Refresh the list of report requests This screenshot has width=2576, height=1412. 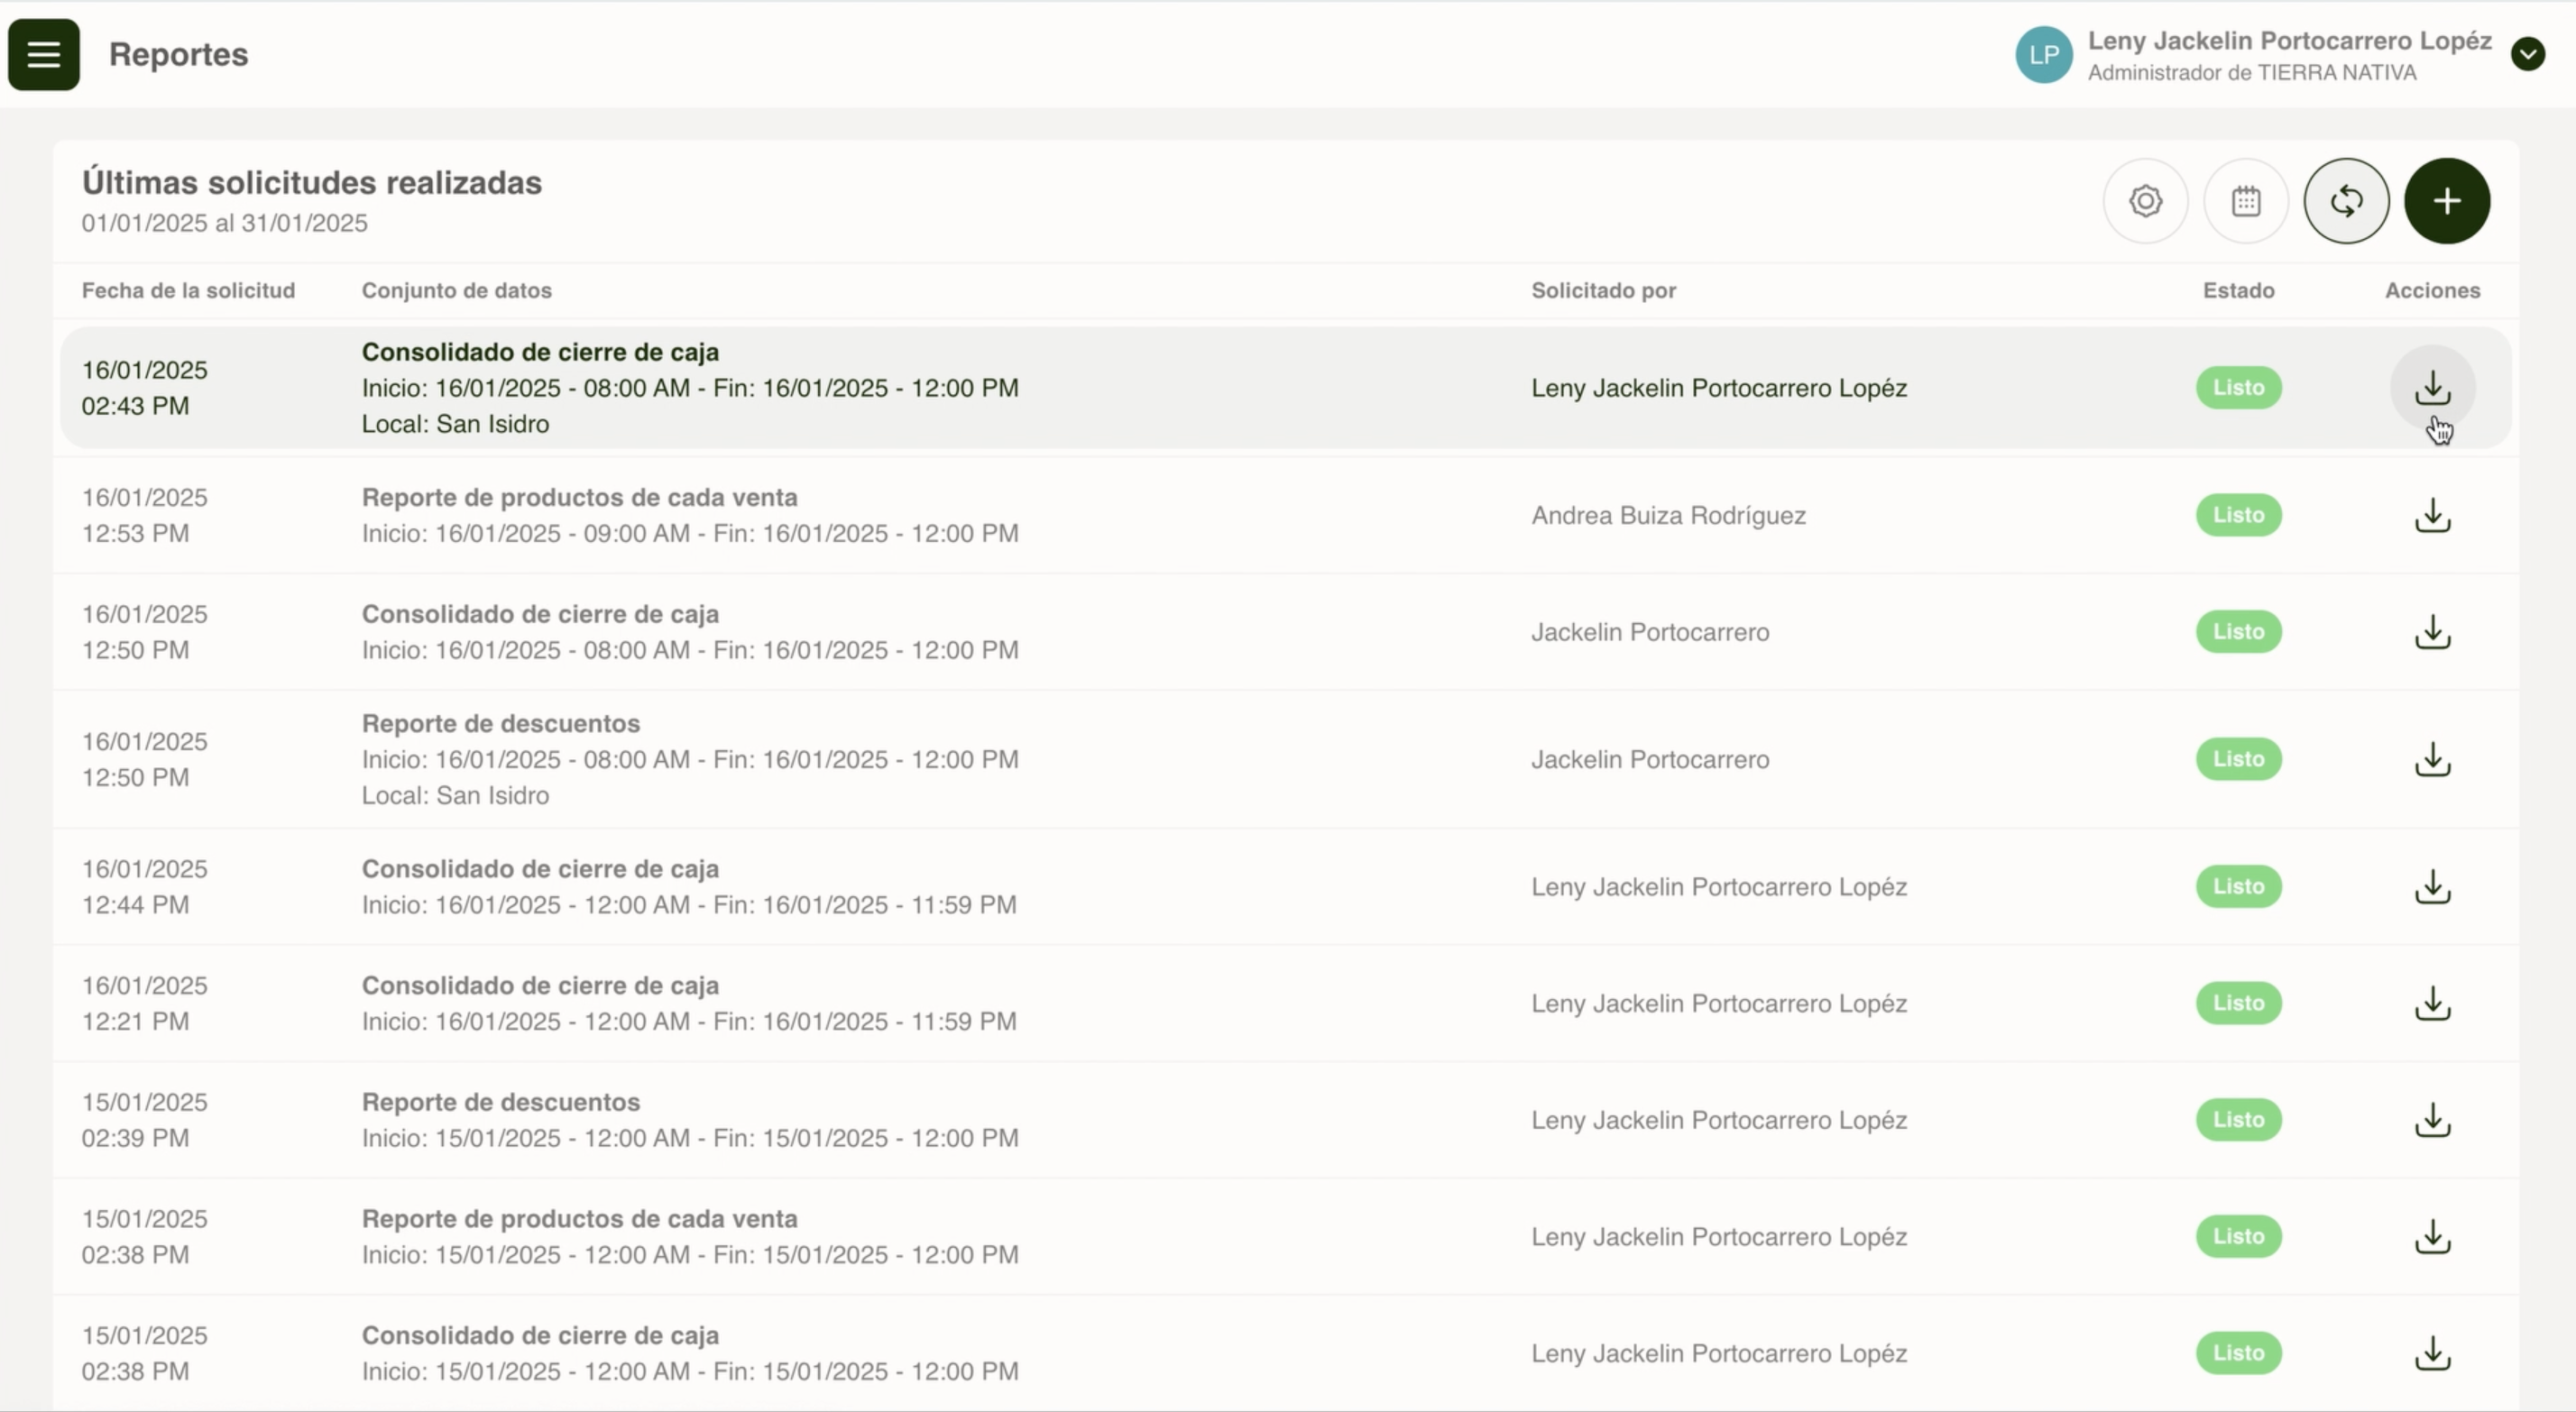tap(2346, 201)
